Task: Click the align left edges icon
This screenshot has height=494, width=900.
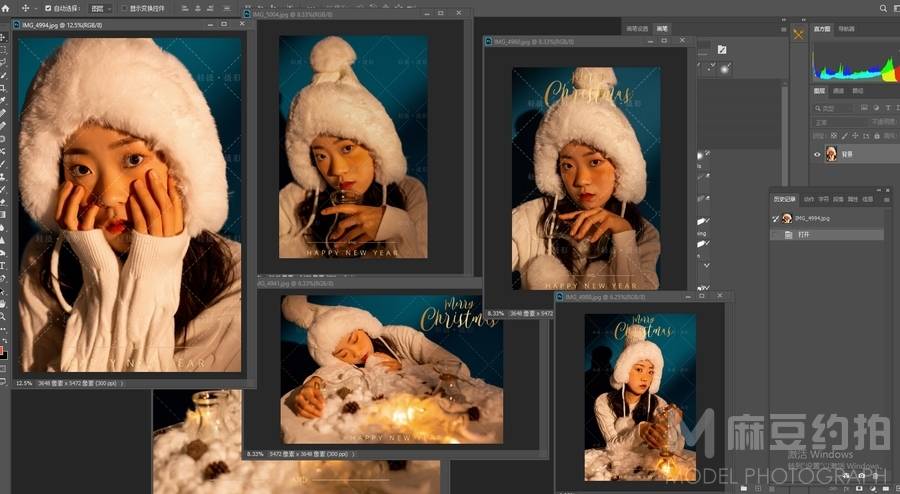Action: point(185,9)
